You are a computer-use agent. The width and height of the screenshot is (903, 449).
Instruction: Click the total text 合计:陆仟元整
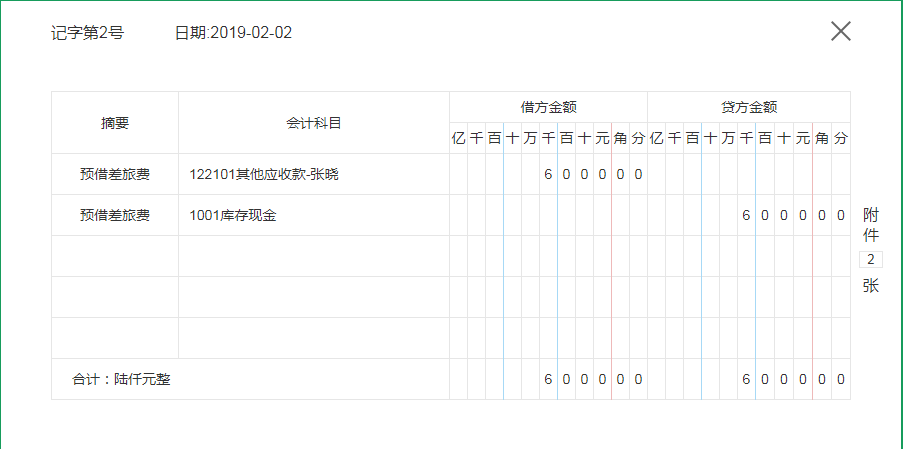click(x=122, y=379)
